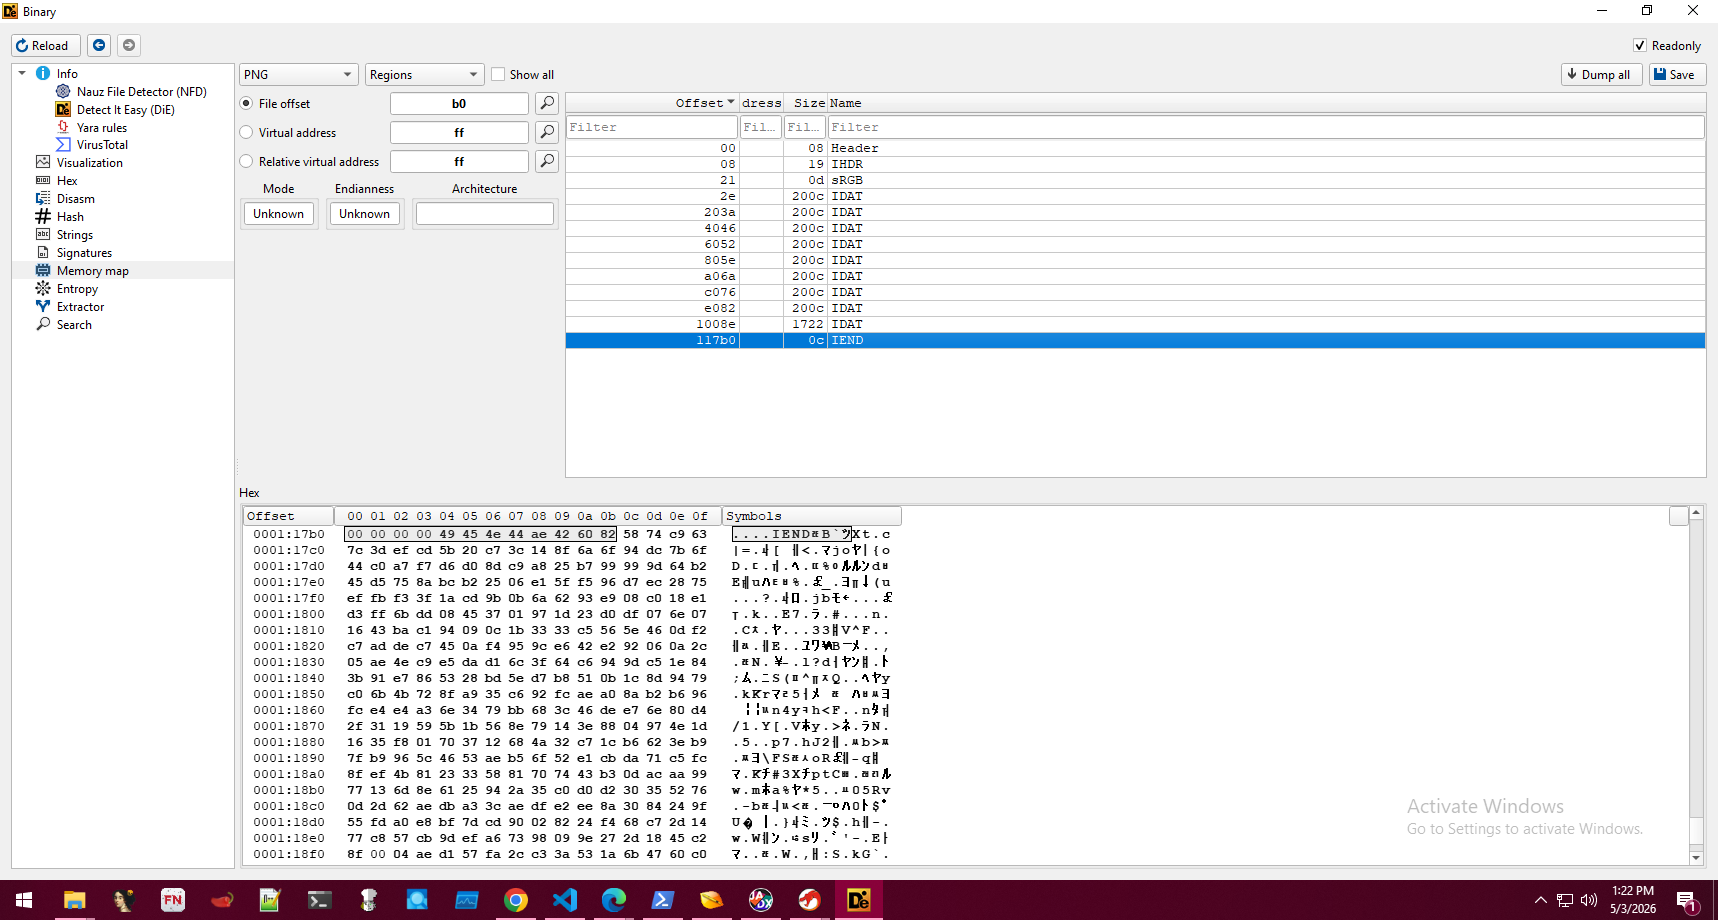Open Nauz File Detector (NFD)
The height and width of the screenshot is (920, 1718).
click(x=141, y=91)
